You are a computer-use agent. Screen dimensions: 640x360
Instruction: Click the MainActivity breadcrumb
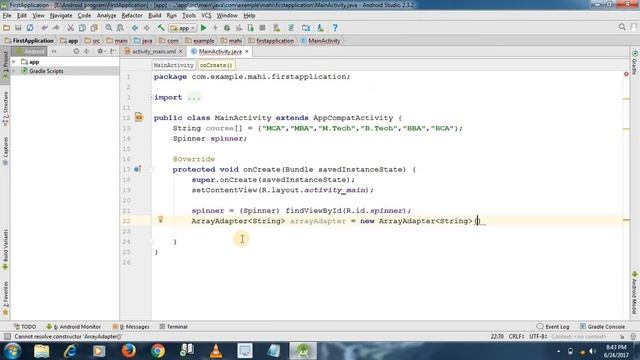point(321,41)
